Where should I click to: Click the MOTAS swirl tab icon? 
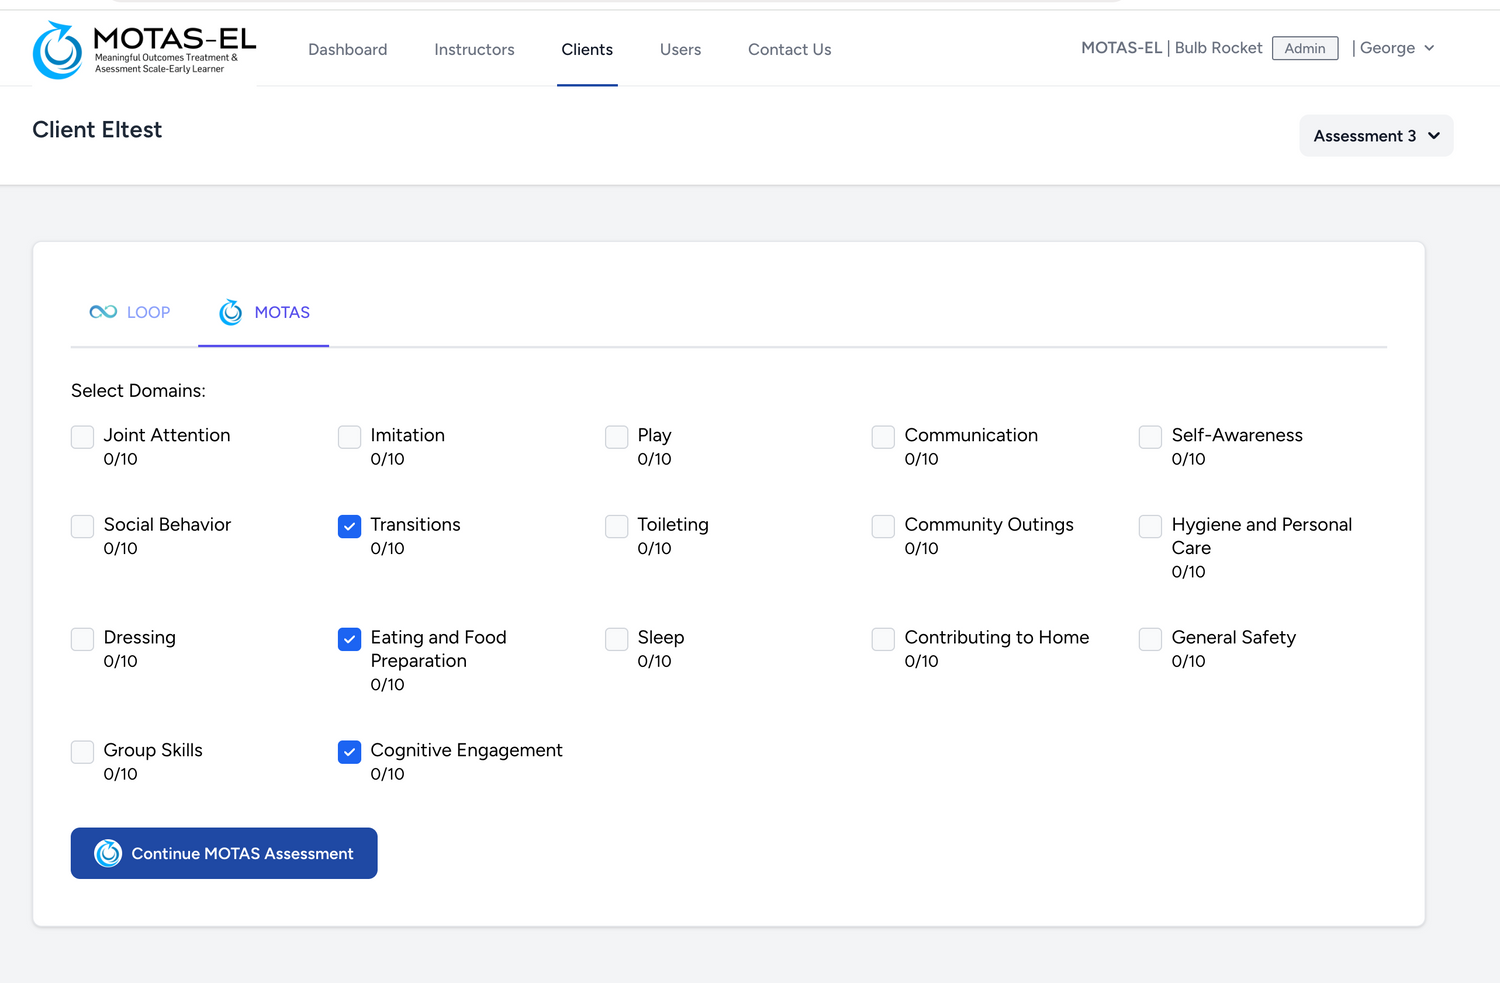231,312
